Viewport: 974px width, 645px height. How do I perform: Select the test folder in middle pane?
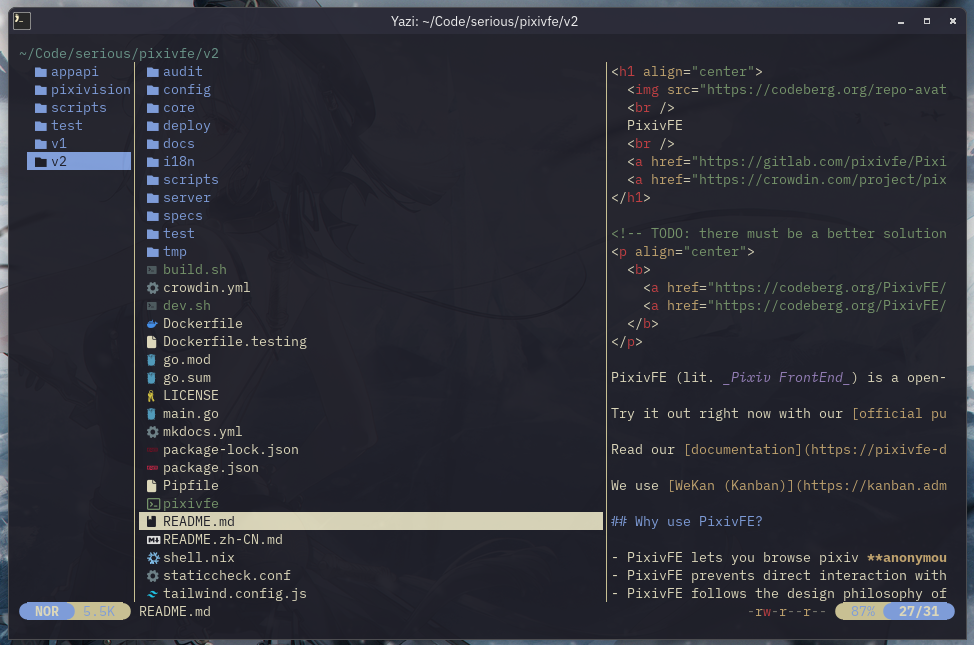(371, 234)
